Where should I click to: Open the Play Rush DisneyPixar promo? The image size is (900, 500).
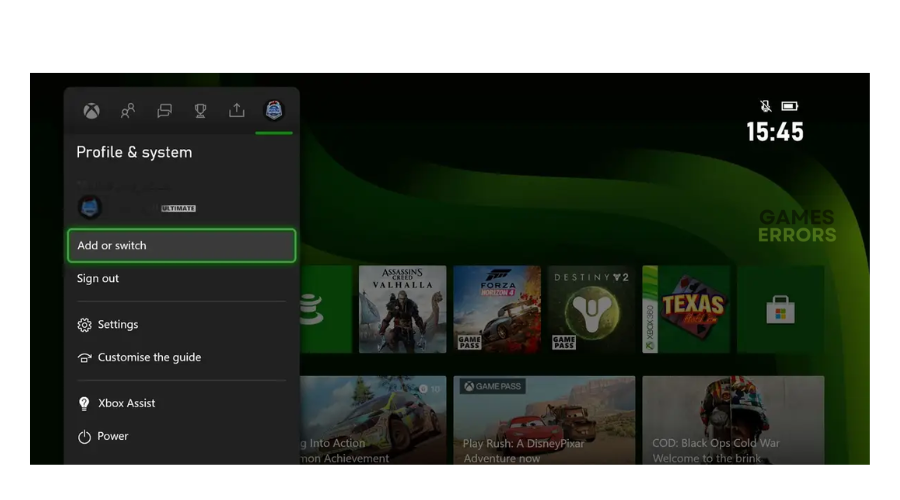544,420
